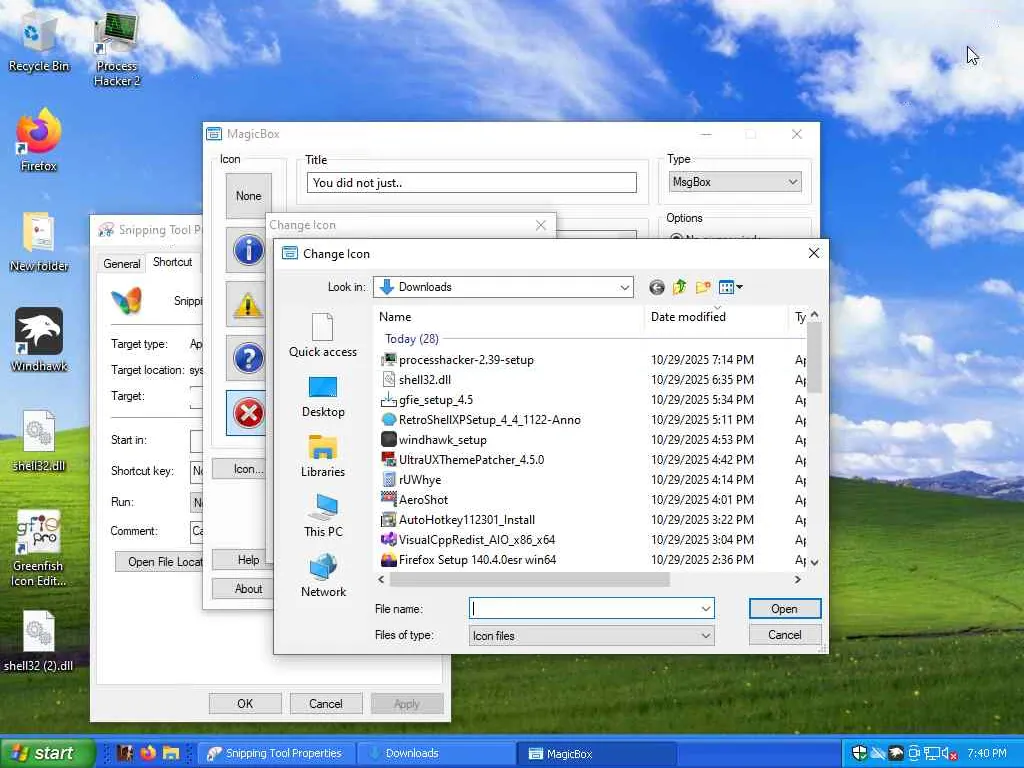This screenshot has width=1024, height=768.
Task: Open the Files of type Icon files dropdown
Action: pos(592,635)
